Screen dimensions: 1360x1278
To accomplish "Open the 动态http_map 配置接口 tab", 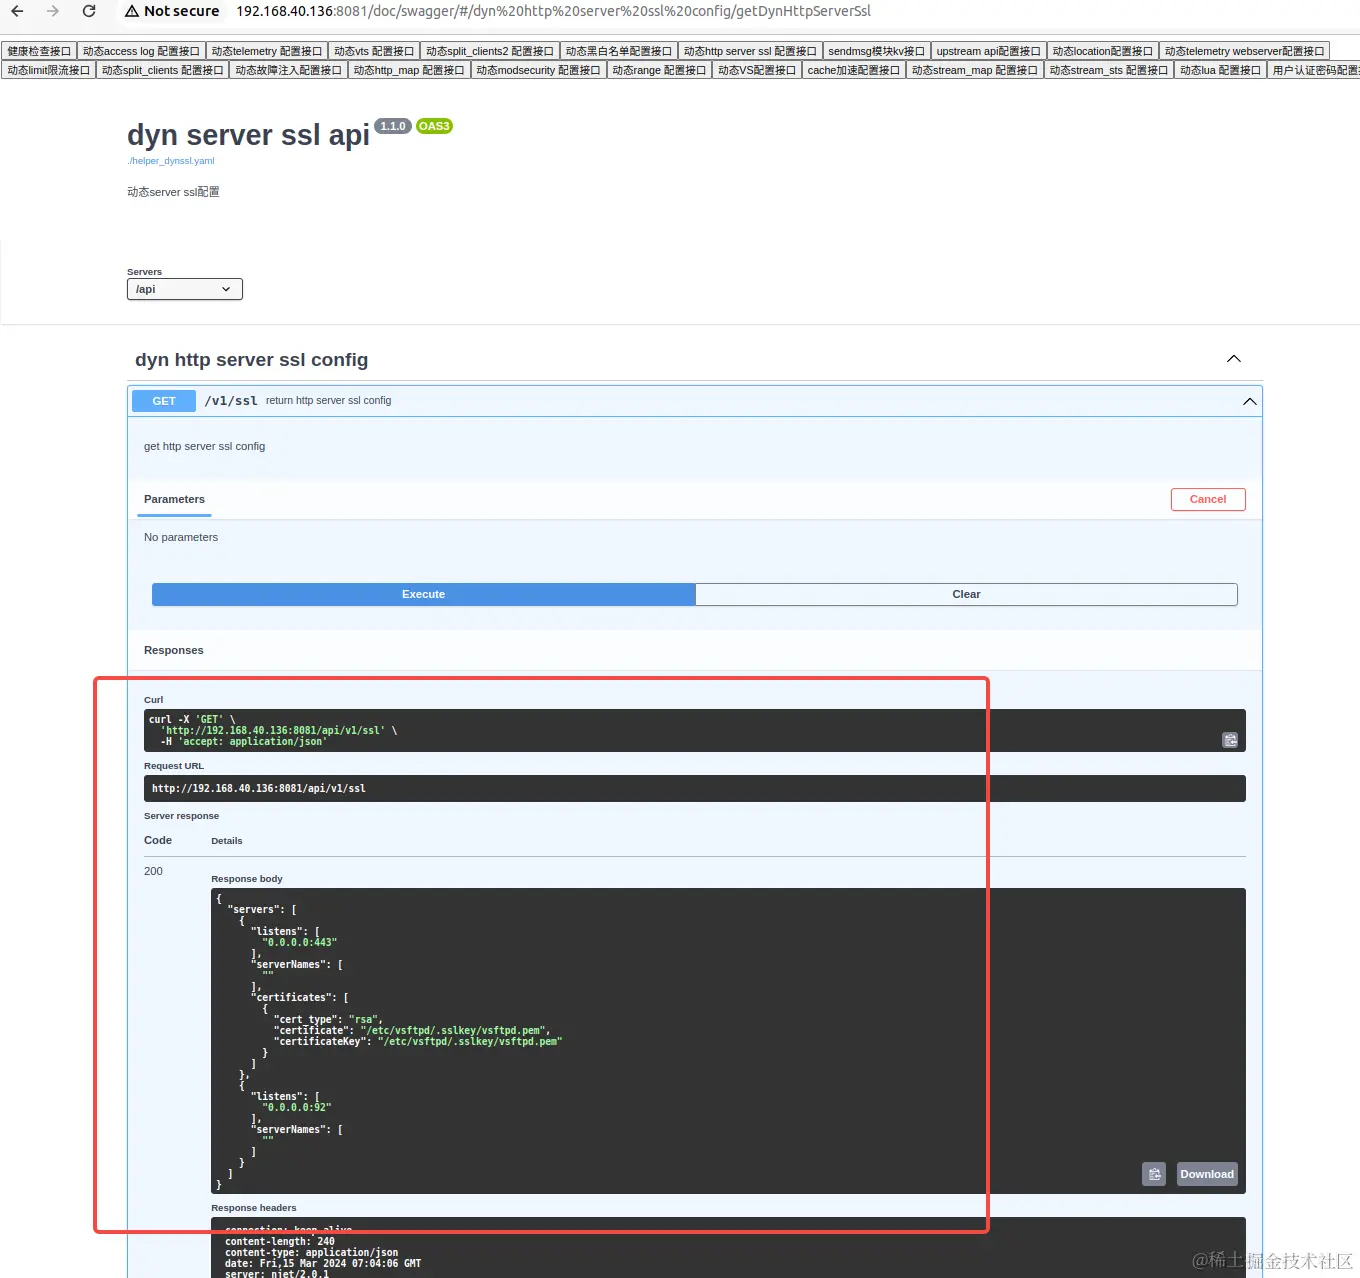I will pos(409,70).
